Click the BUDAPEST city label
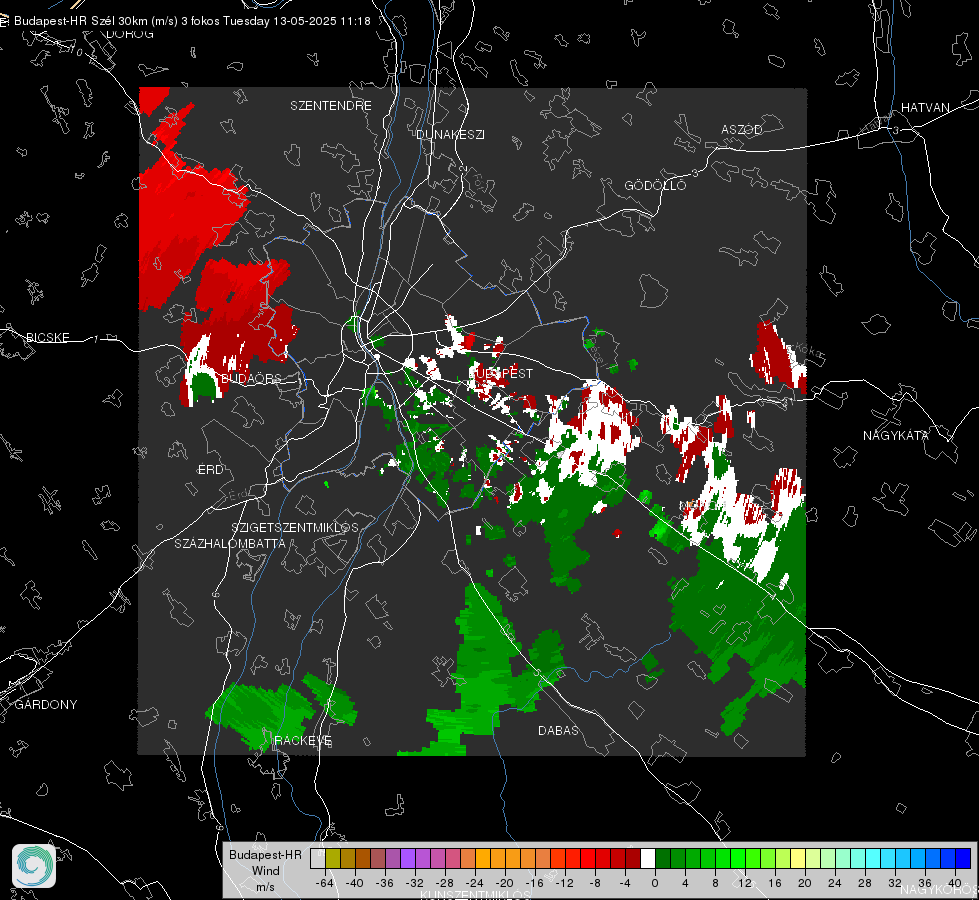The height and width of the screenshot is (900, 979). point(501,373)
